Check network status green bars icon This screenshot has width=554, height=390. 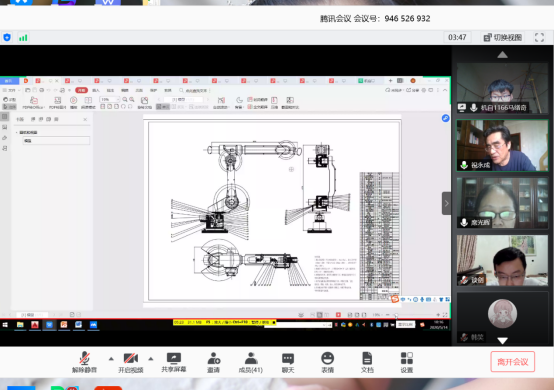(x=23, y=38)
